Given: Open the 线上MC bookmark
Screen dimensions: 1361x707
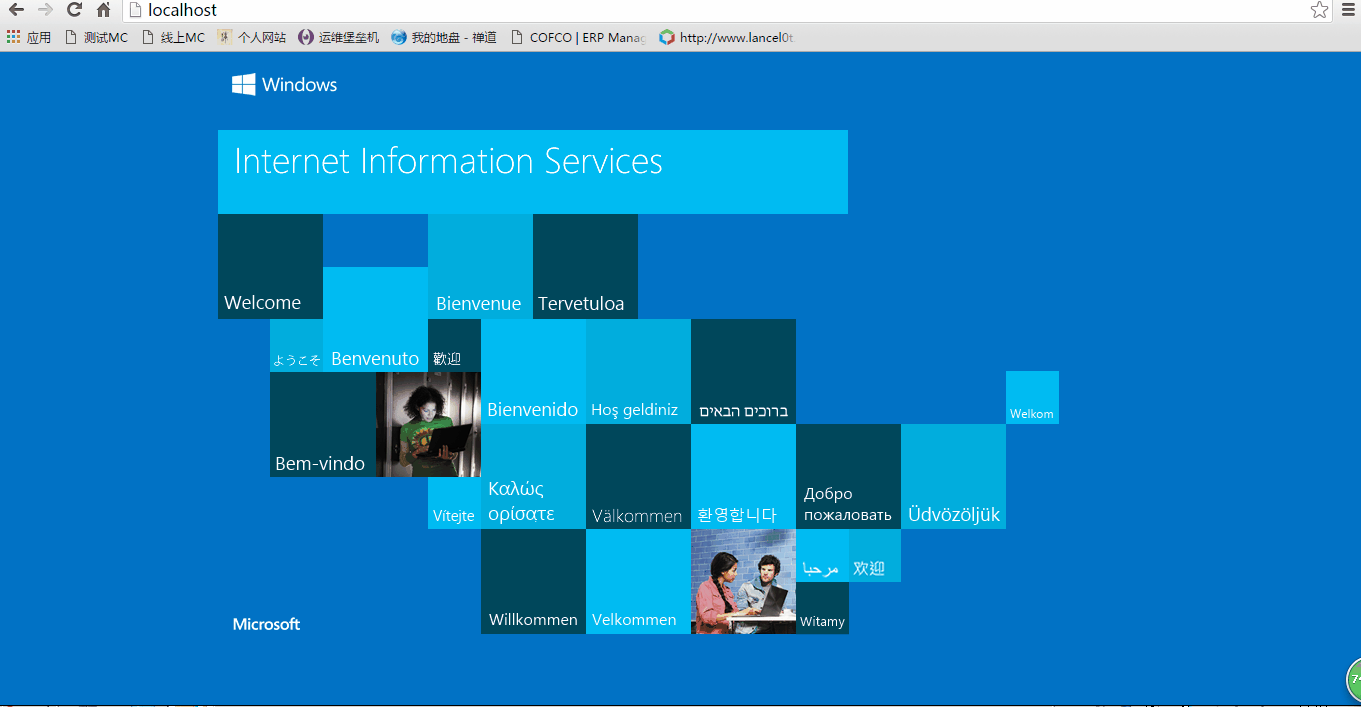Looking at the screenshot, I should [173, 37].
